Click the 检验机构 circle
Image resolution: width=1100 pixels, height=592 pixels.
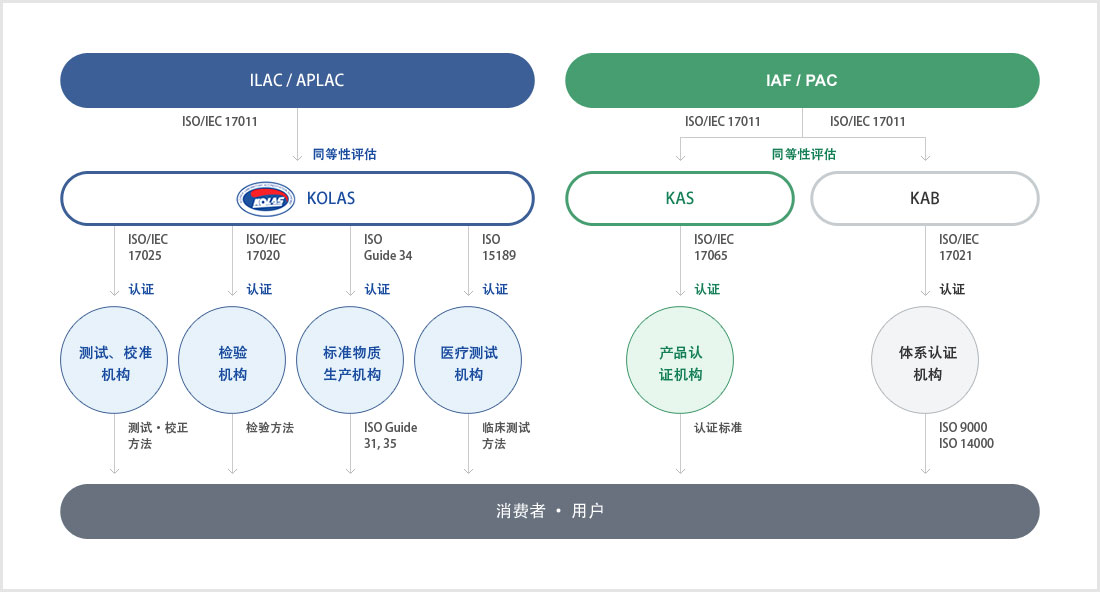(x=232, y=361)
